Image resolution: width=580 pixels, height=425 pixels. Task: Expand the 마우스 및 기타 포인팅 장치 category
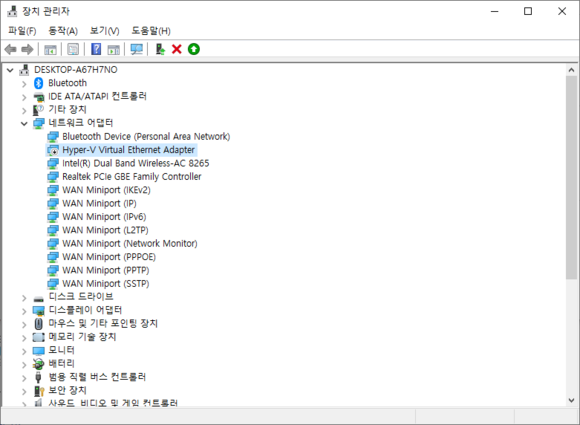click(24, 325)
